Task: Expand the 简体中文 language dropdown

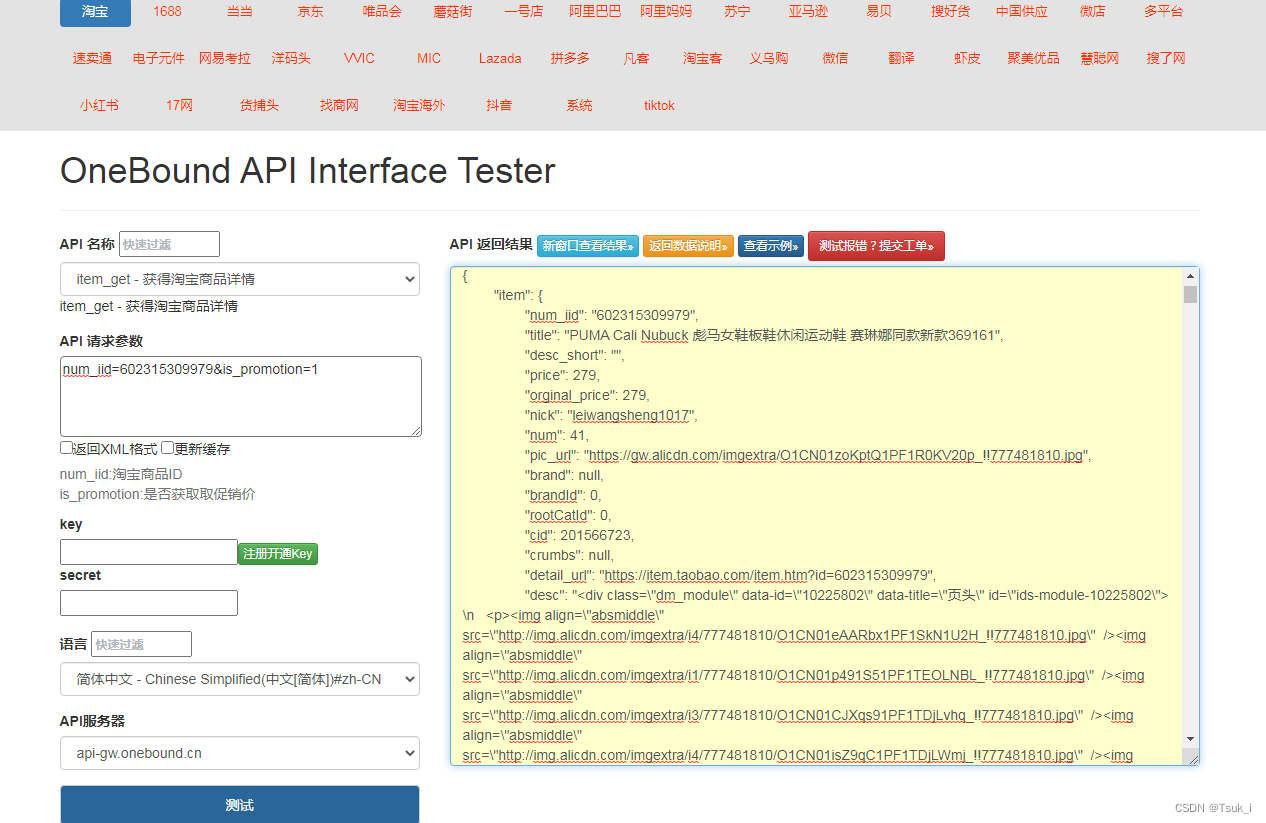Action: [x=240, y=679]
